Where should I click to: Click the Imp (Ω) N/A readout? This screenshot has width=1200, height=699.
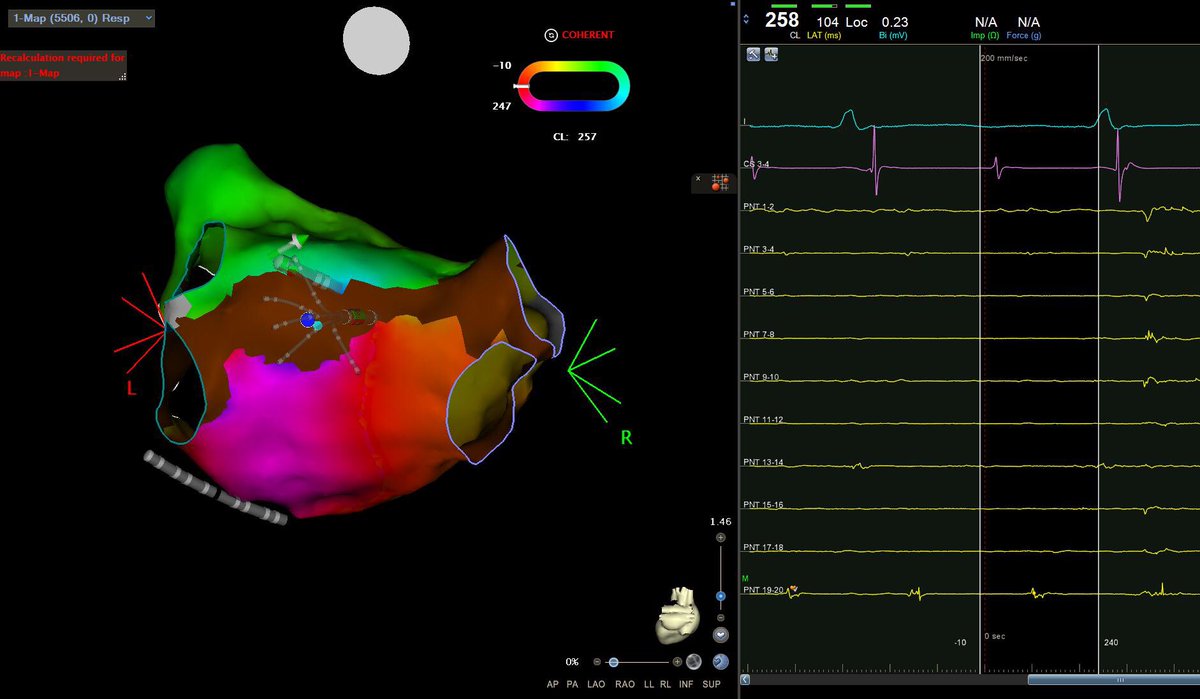pos(987,21)
